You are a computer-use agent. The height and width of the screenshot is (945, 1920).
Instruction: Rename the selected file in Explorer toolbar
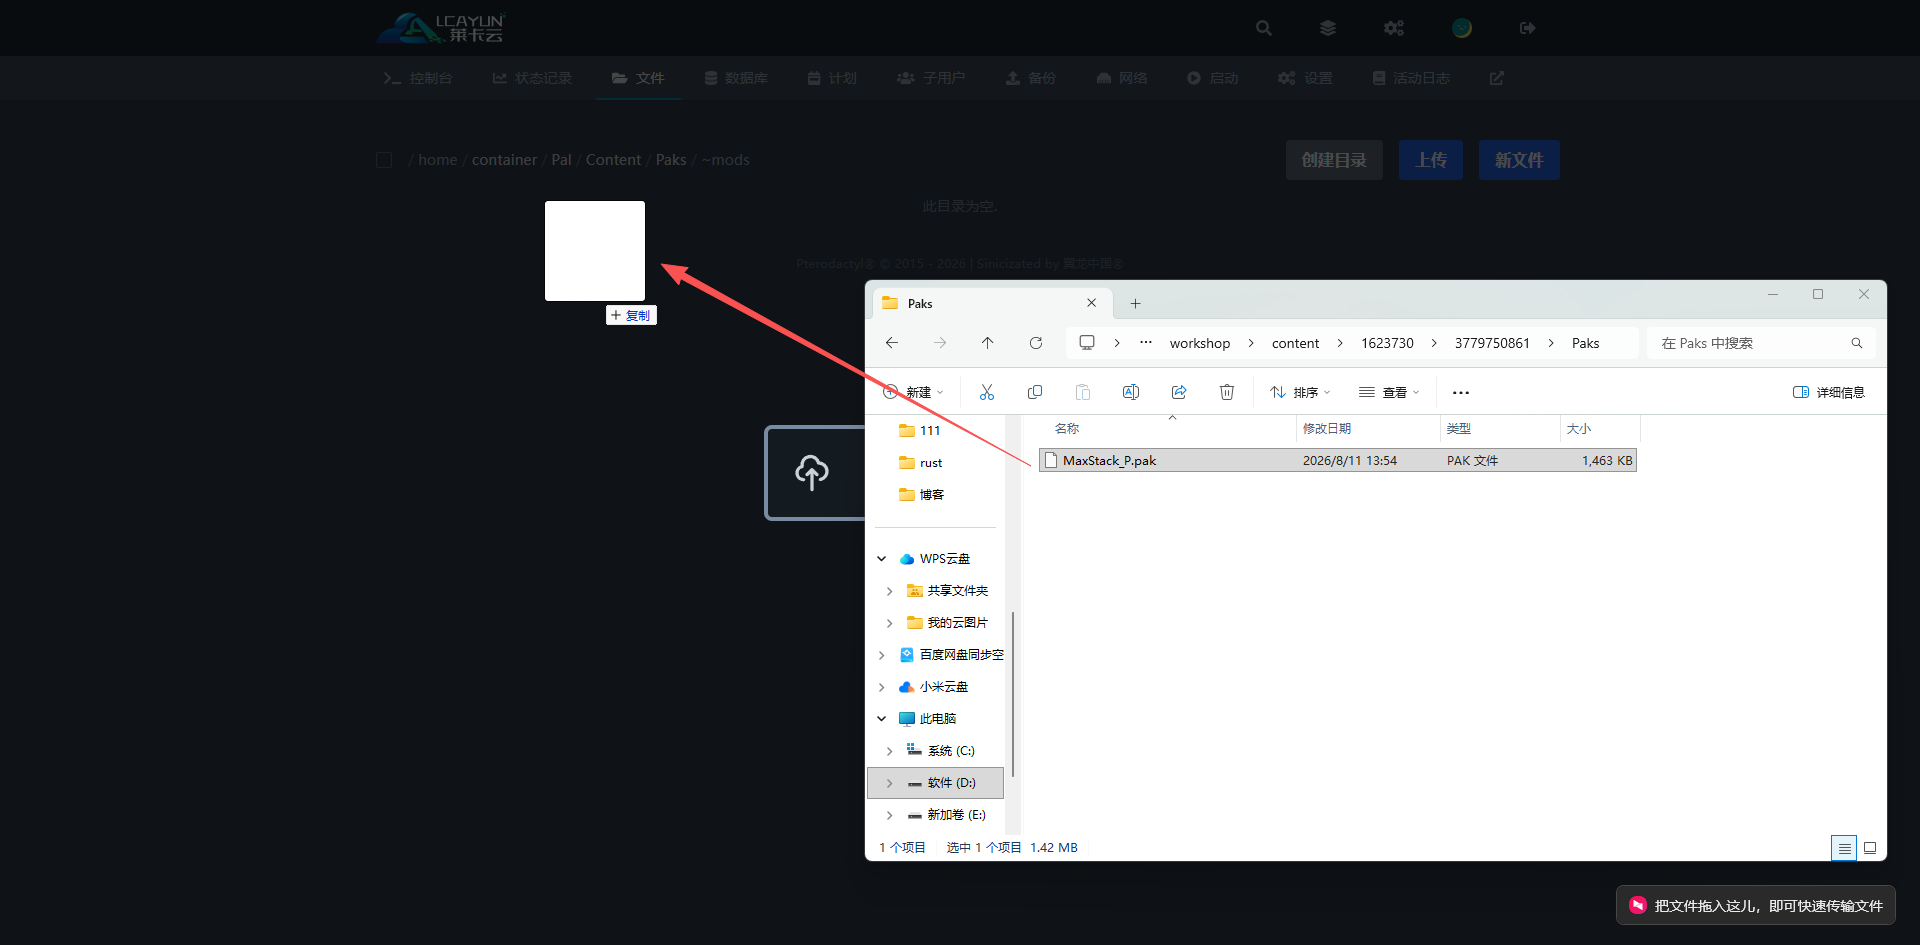tap(1131, 392)
